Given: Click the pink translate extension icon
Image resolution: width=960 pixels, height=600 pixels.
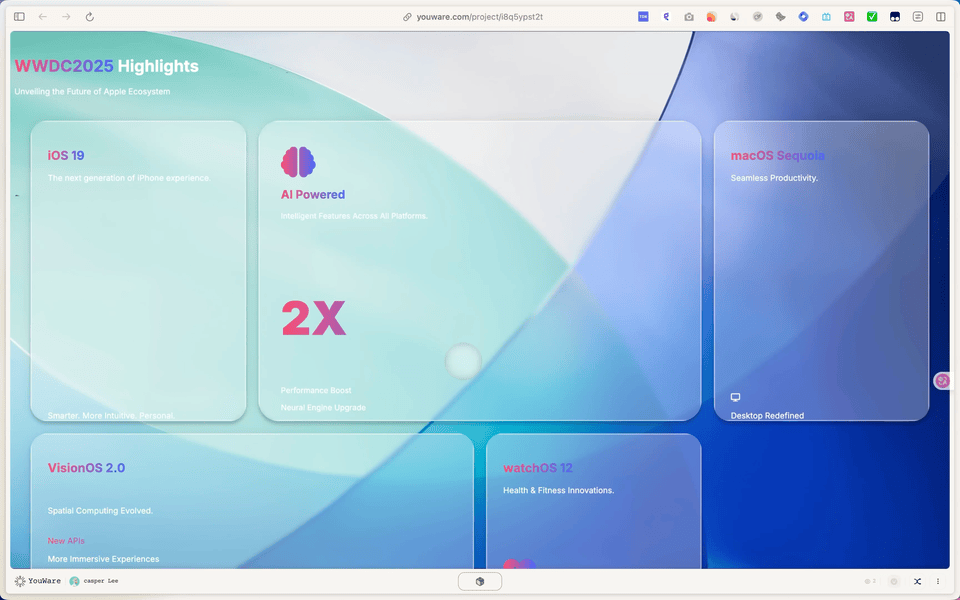Looking at the screenshot, I should pos(849,17).
